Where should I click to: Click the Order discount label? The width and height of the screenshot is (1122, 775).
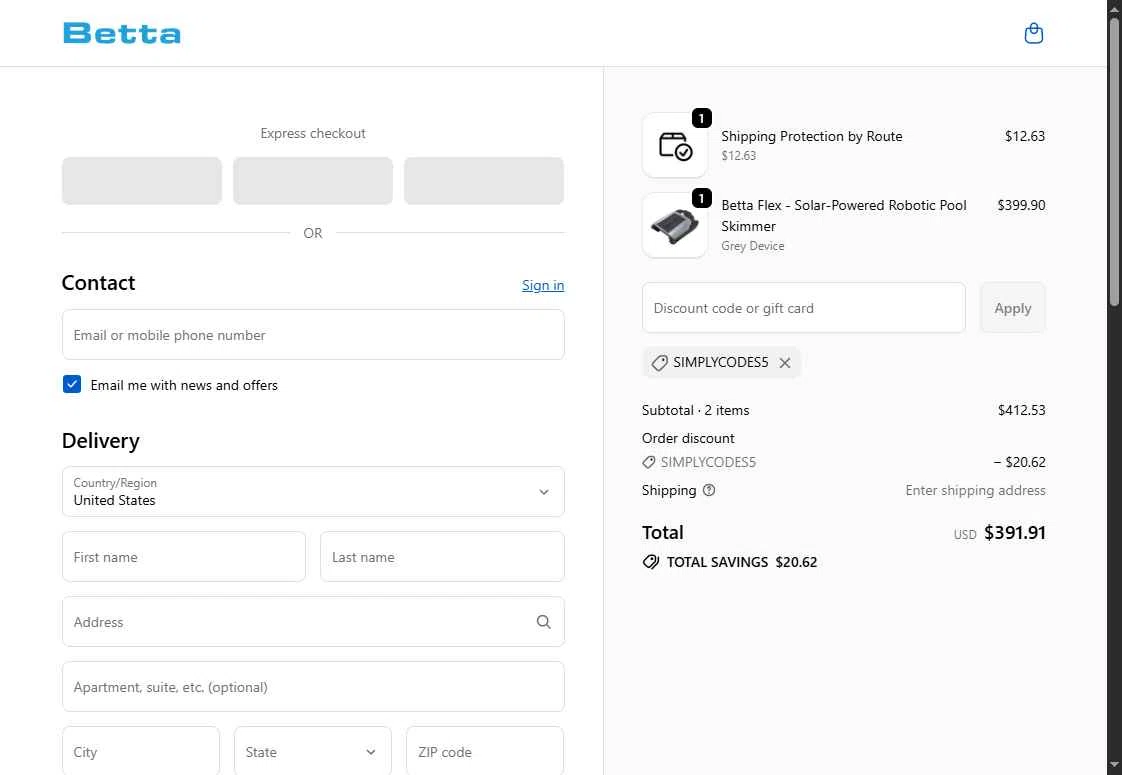[688, 438]
